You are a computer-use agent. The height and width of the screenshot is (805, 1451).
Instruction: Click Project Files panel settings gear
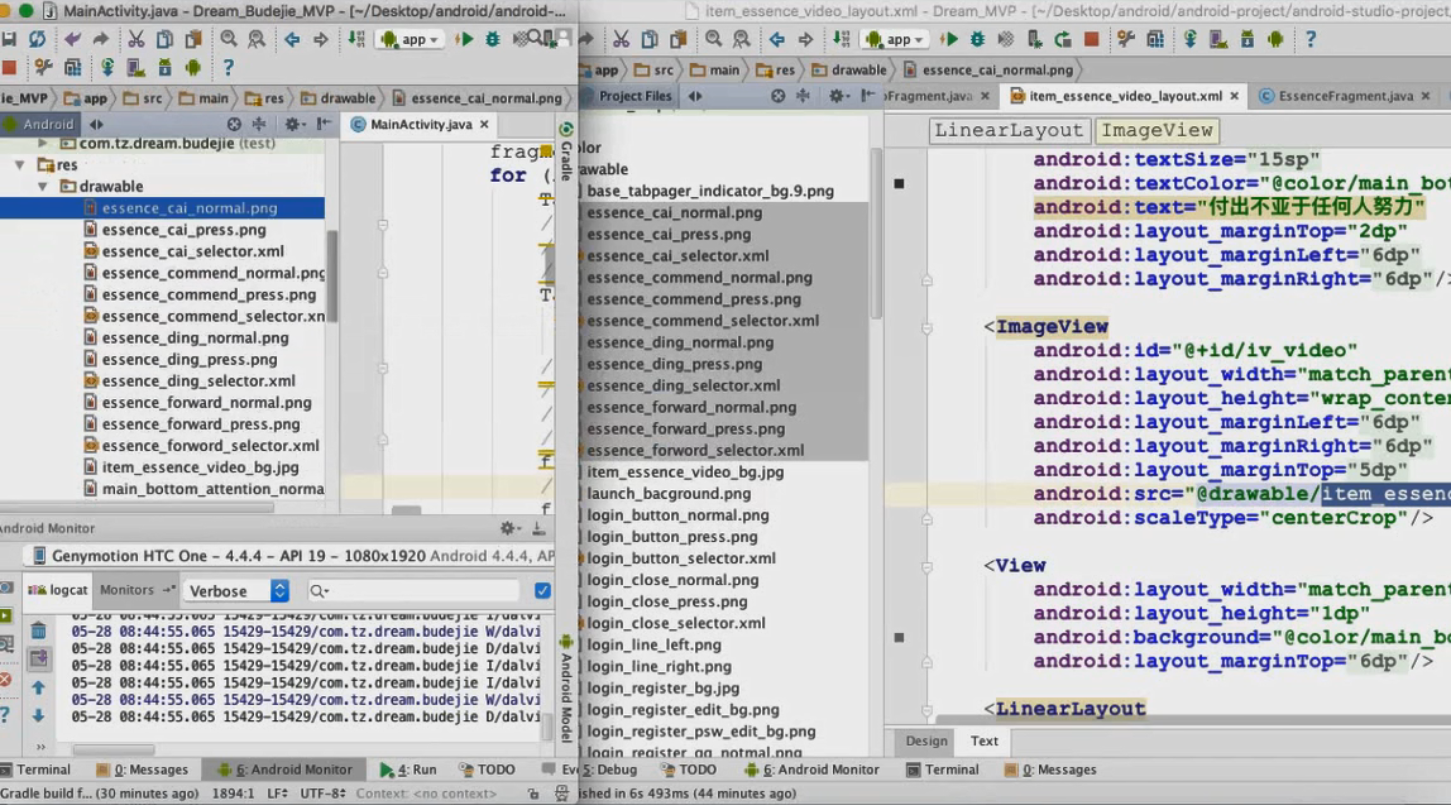[x=838, y=96]
